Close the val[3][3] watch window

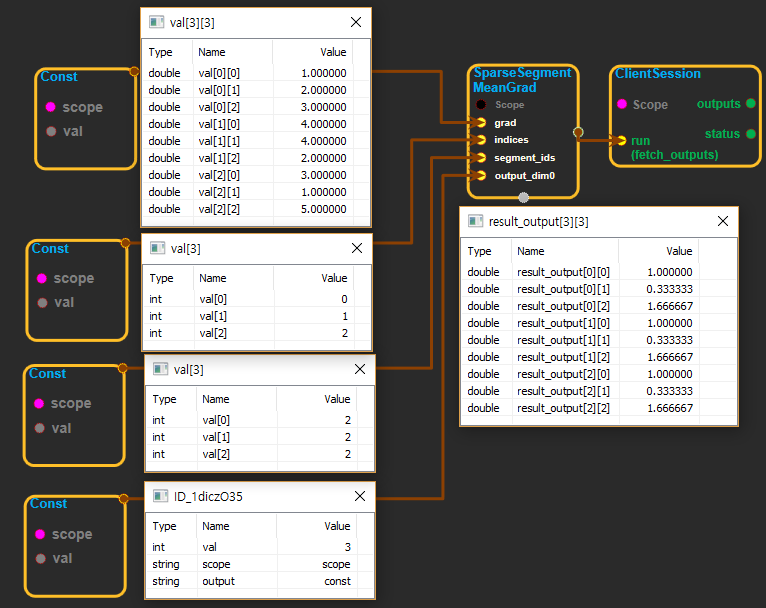pos(355,22)
